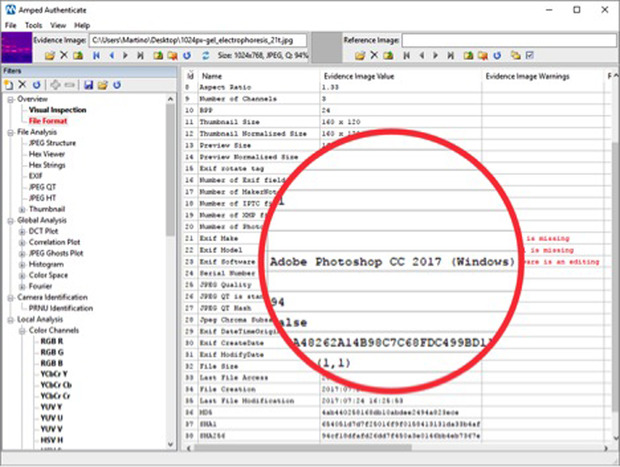Collapse the Global Analysis tree node
Screen dimensions: 620x467
coord(11,221)
